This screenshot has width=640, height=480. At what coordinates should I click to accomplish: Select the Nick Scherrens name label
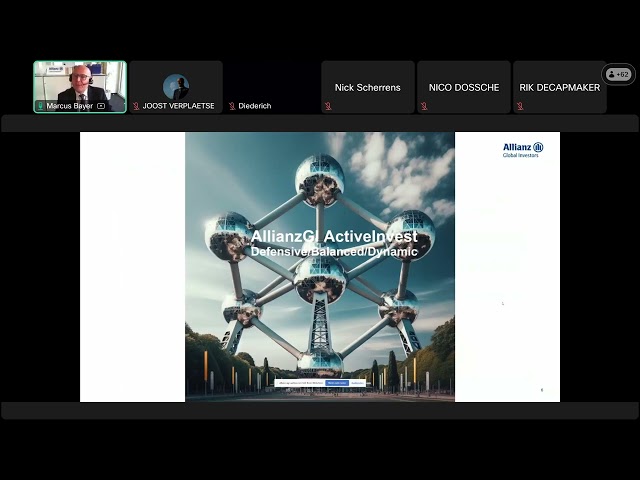click(x=367, y=87)
